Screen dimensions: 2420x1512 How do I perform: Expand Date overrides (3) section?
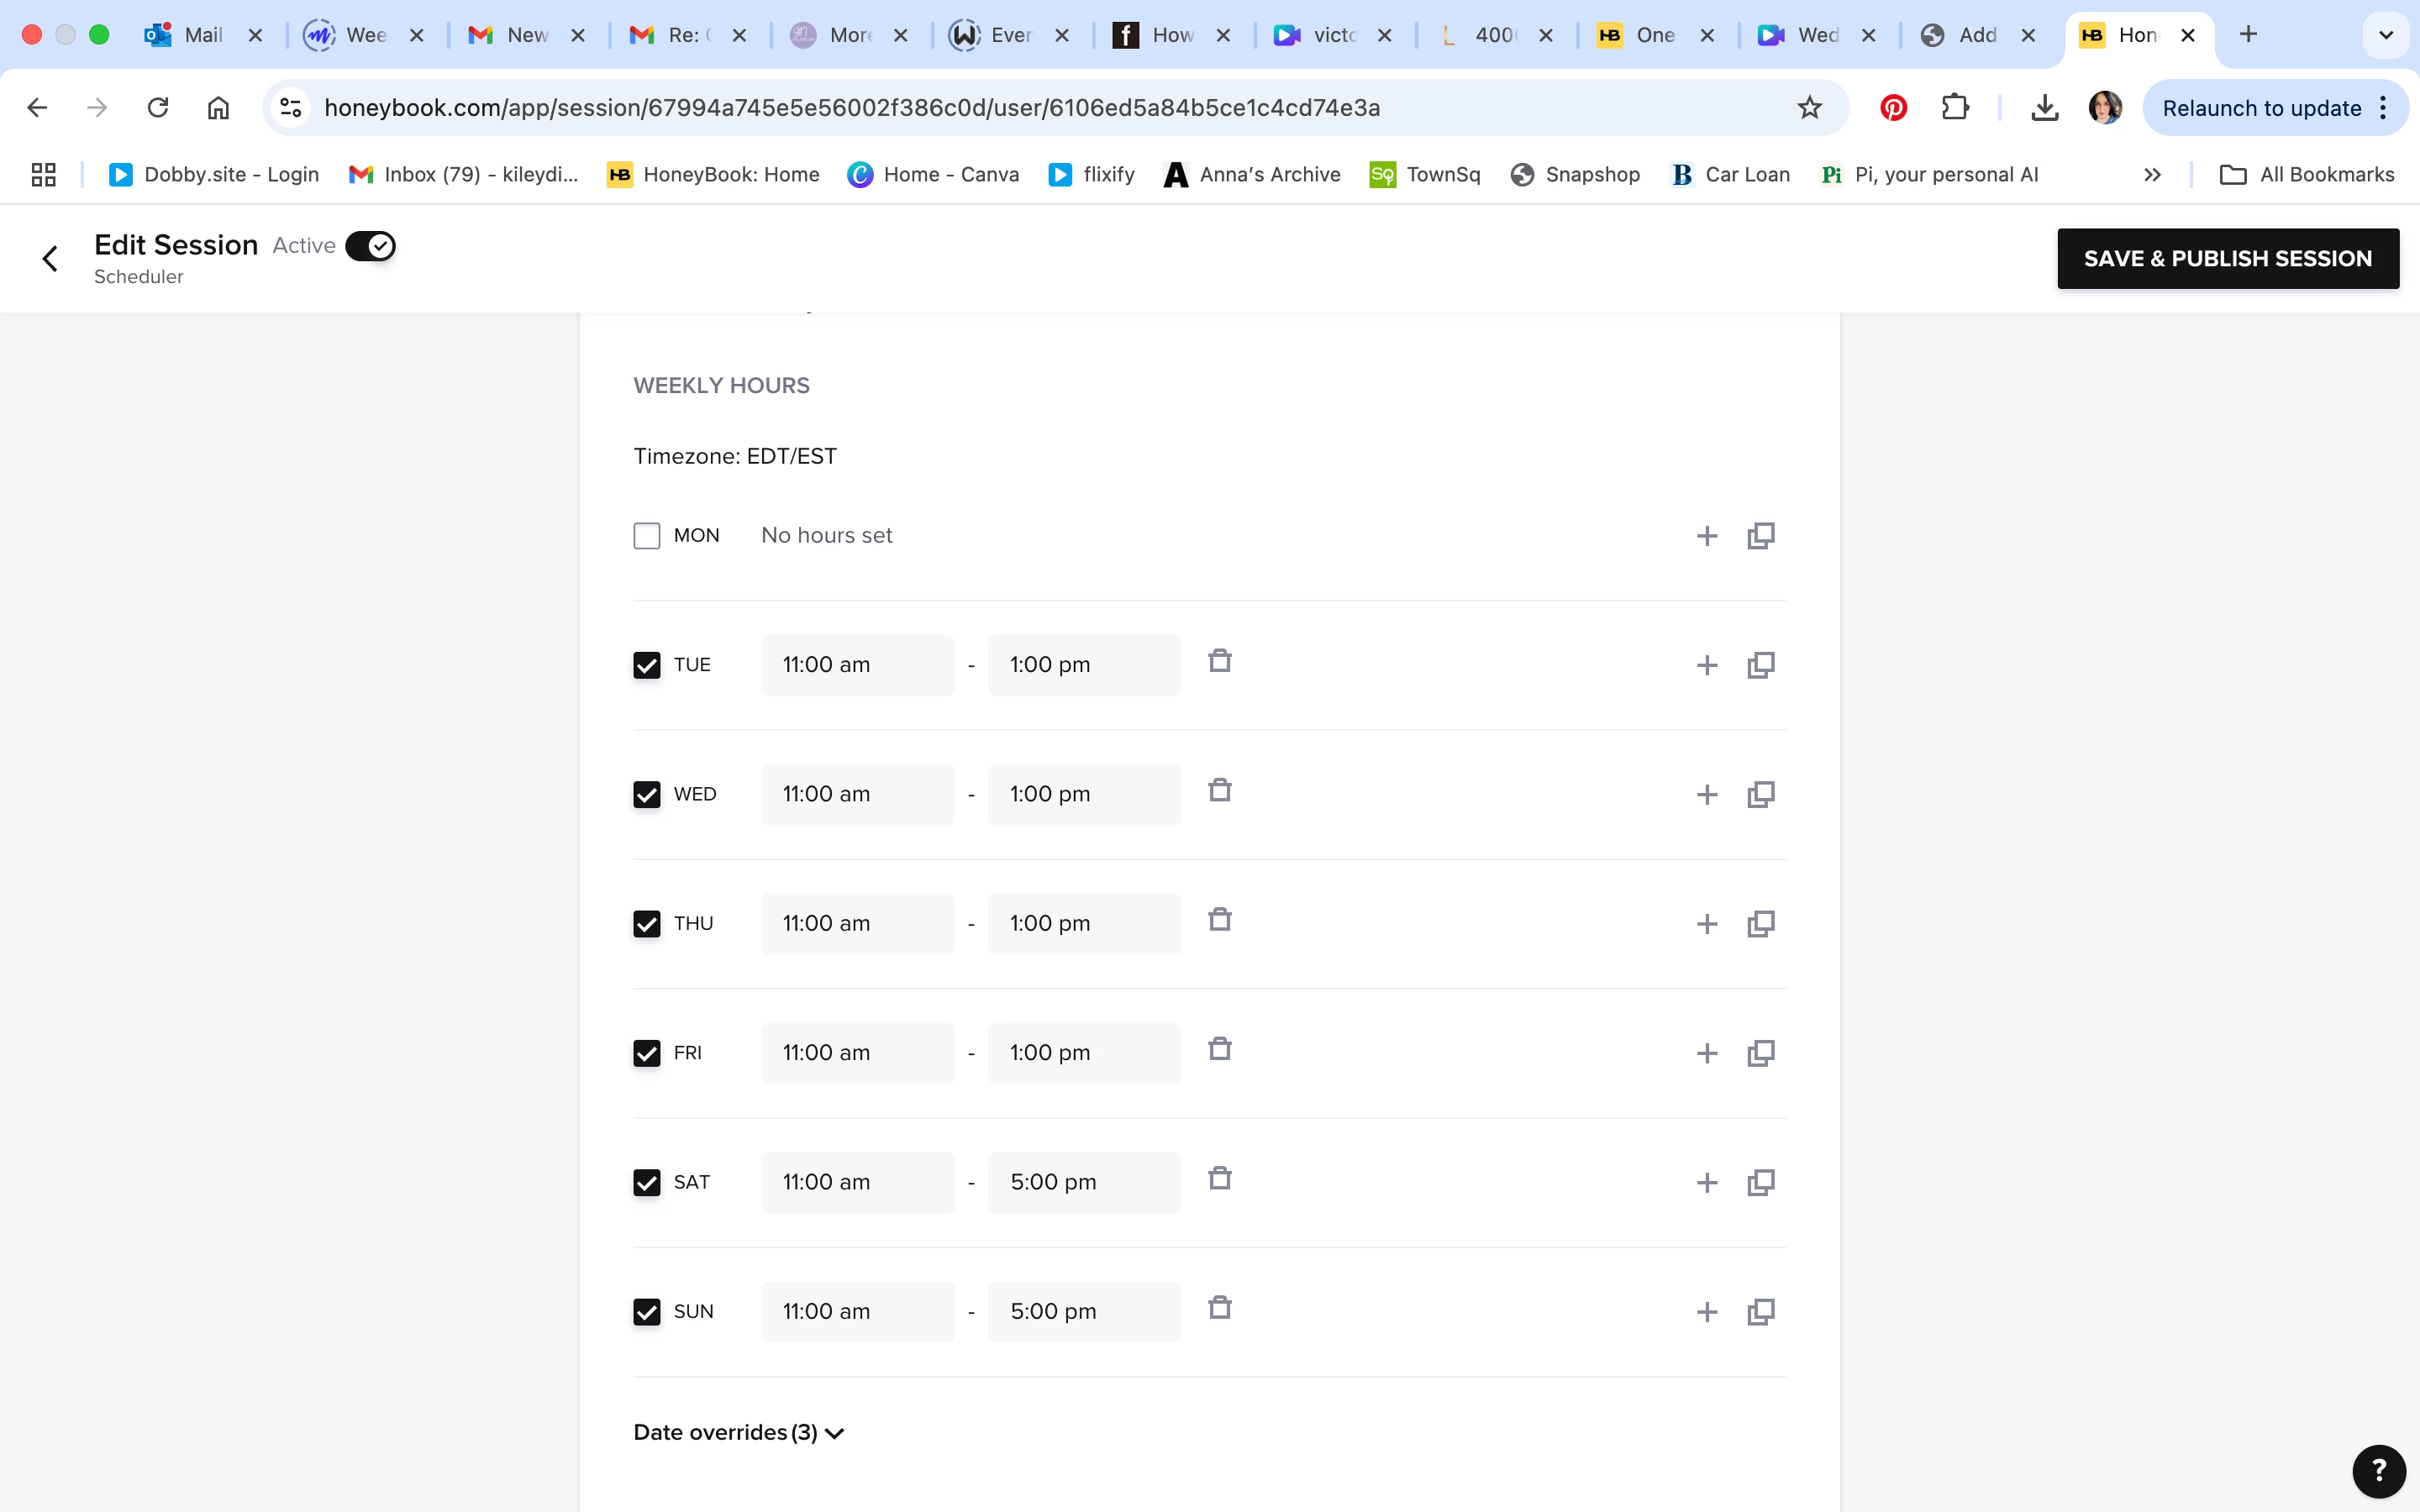(738, 1432)
